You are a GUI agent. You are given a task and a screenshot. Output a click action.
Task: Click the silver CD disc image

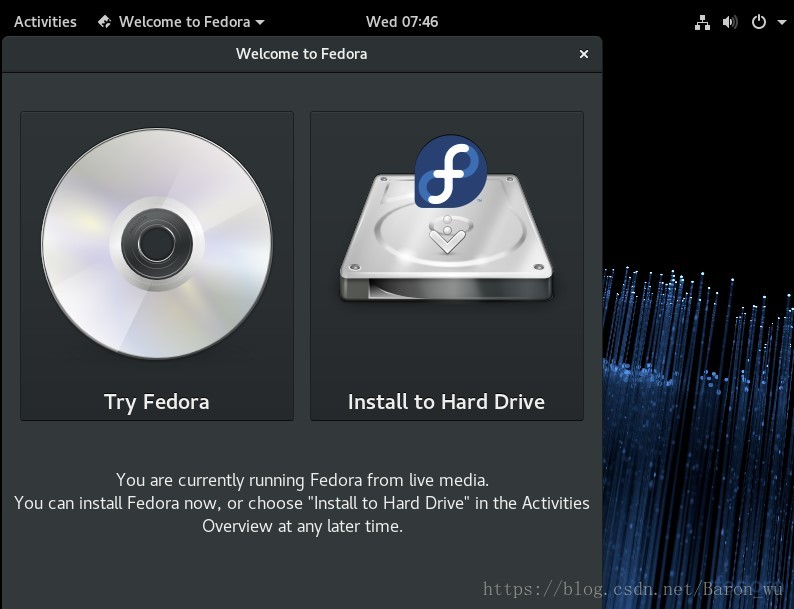click(156, 243)
